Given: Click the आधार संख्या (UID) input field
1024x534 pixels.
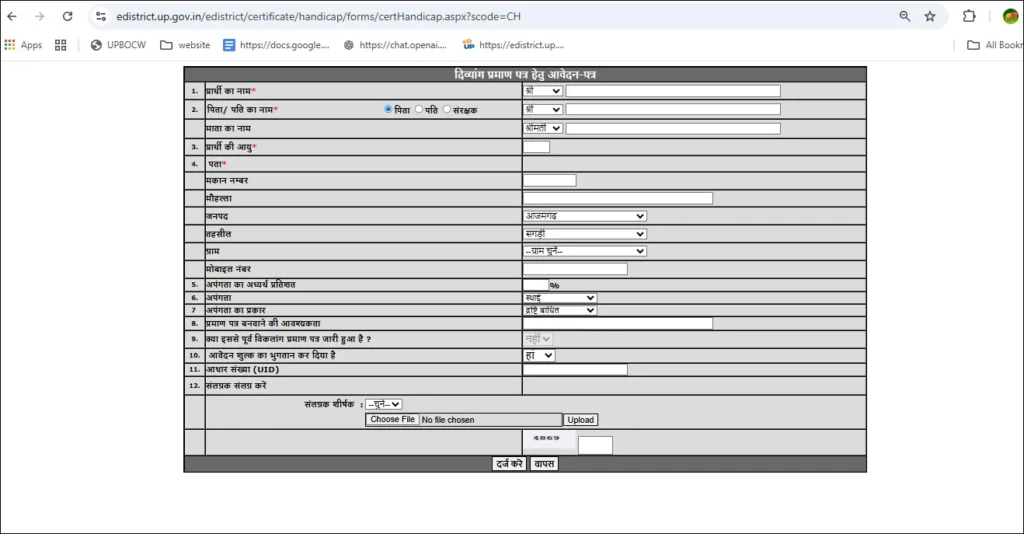Looking at the screenshot, I should 574,370.
